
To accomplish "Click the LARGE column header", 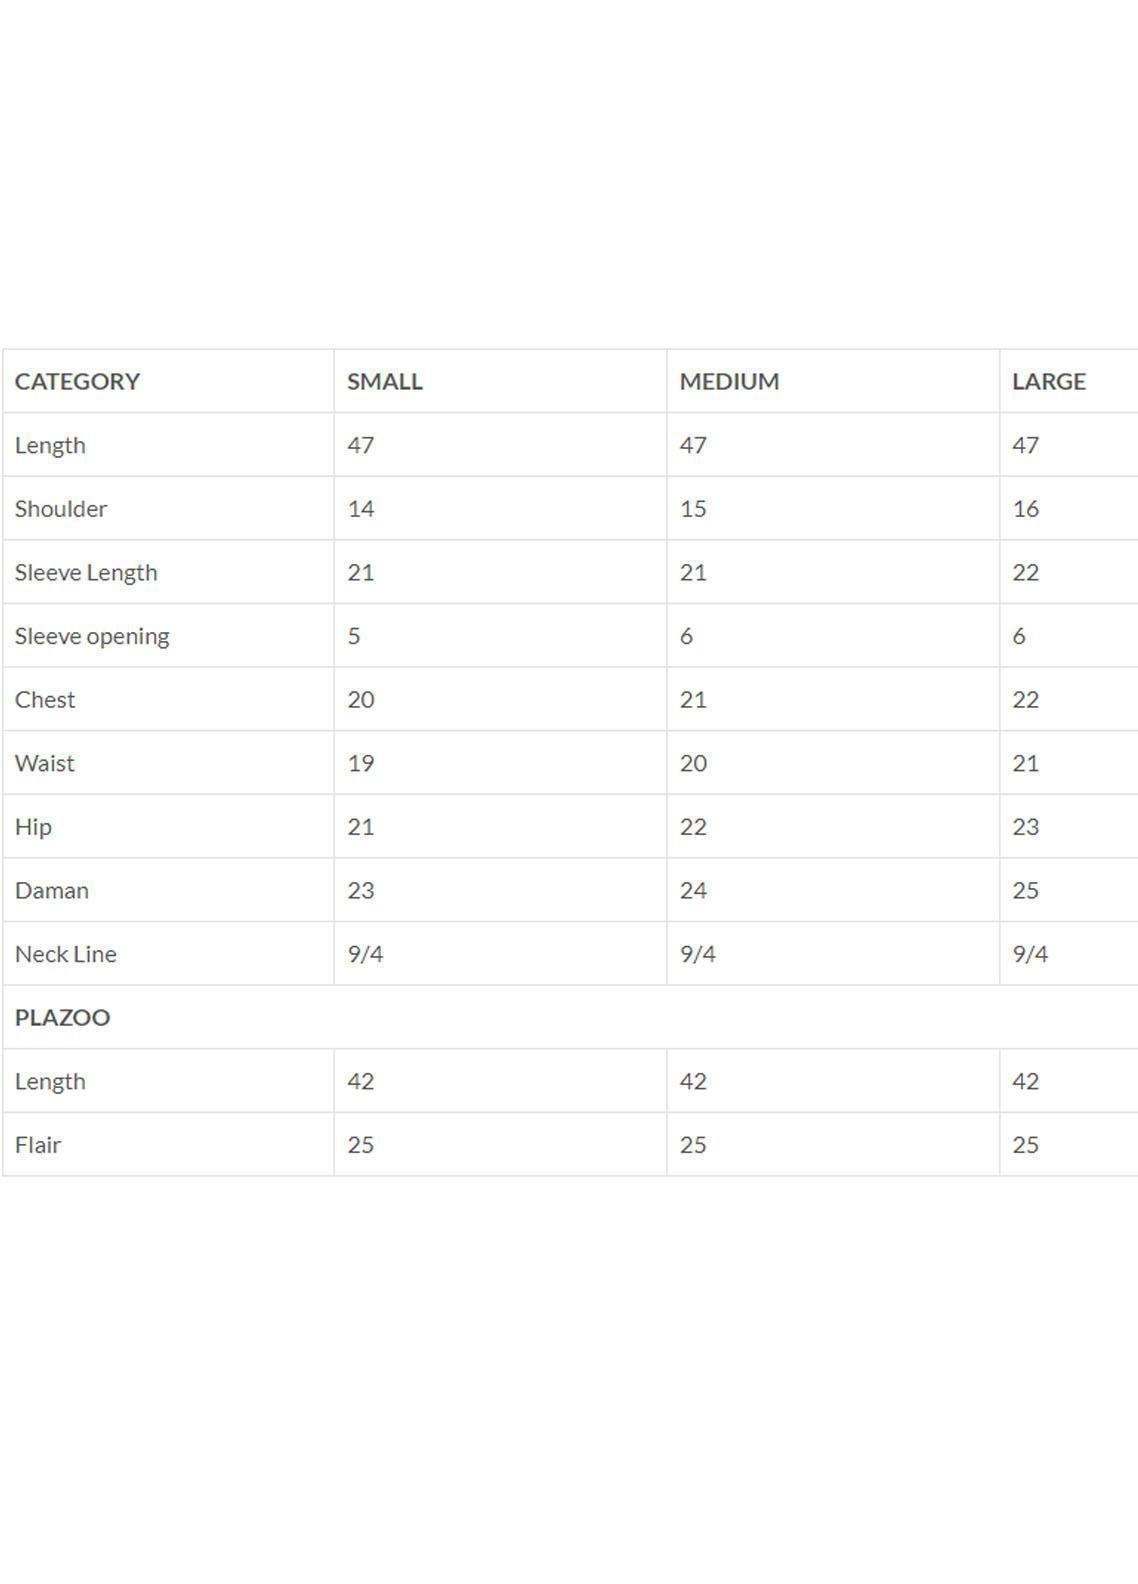I will 1048,381.
